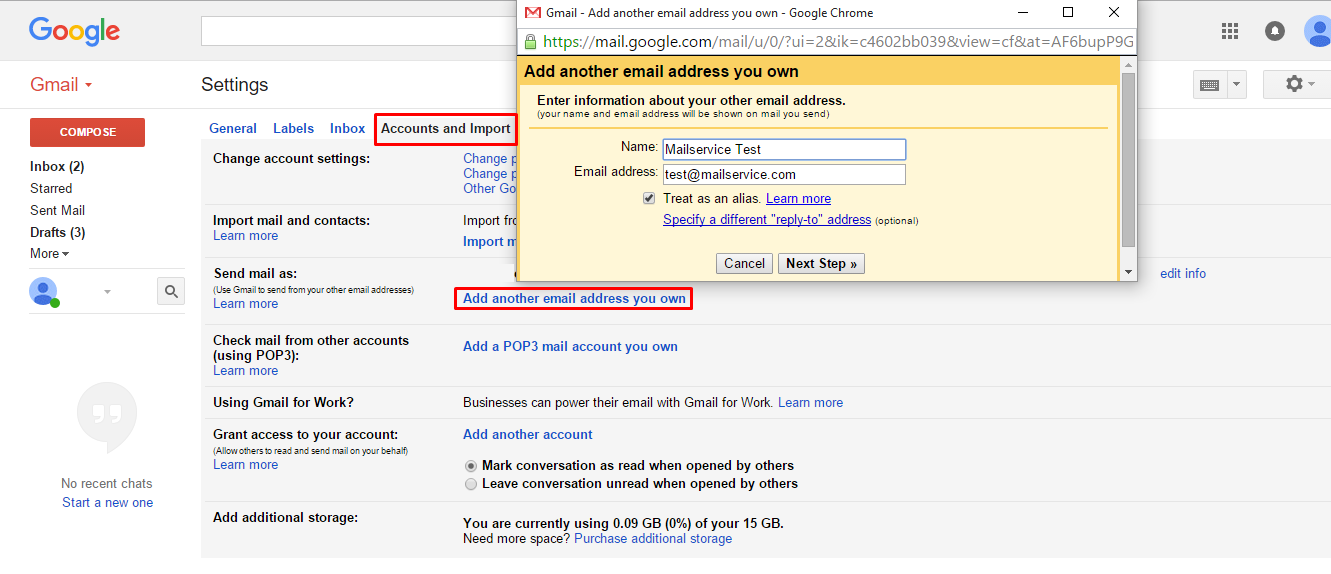The height and width of the screenshot is (574, 1331).
Task: Click the Google search box
Action: (x=358, y=31)
